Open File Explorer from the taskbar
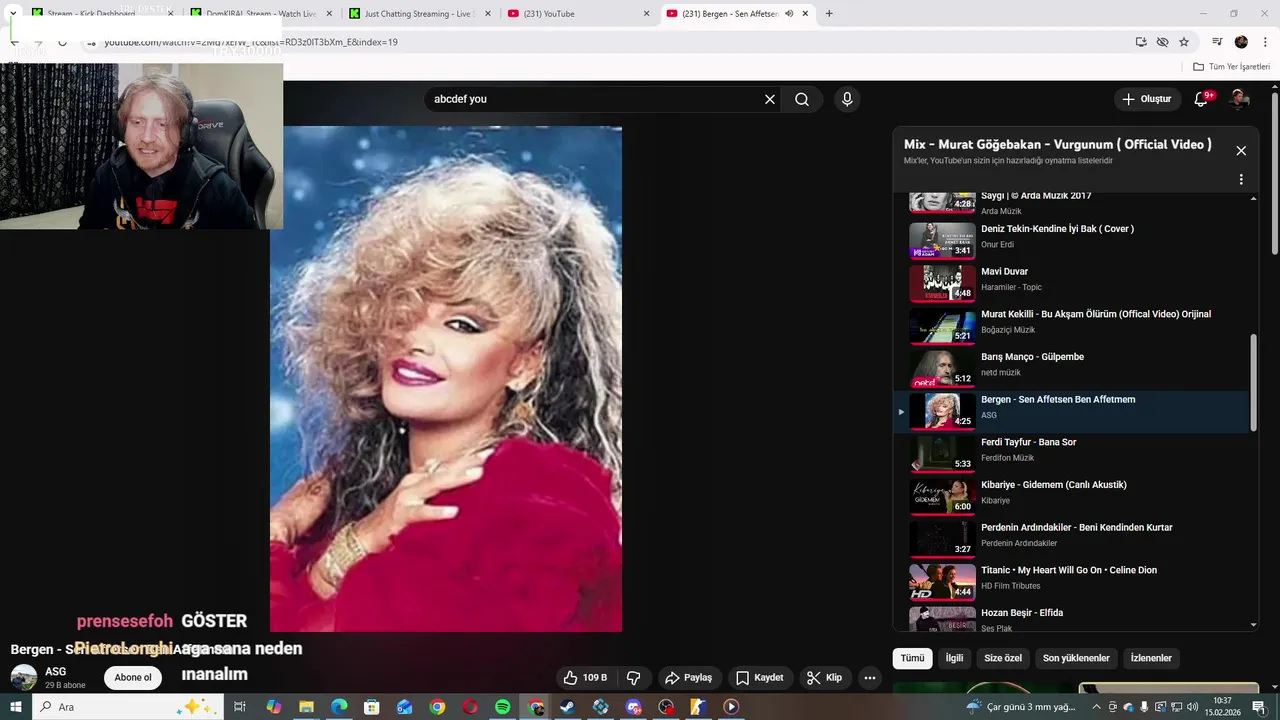This screenshot has height=720, width=1280. click(x=306, y=707)
